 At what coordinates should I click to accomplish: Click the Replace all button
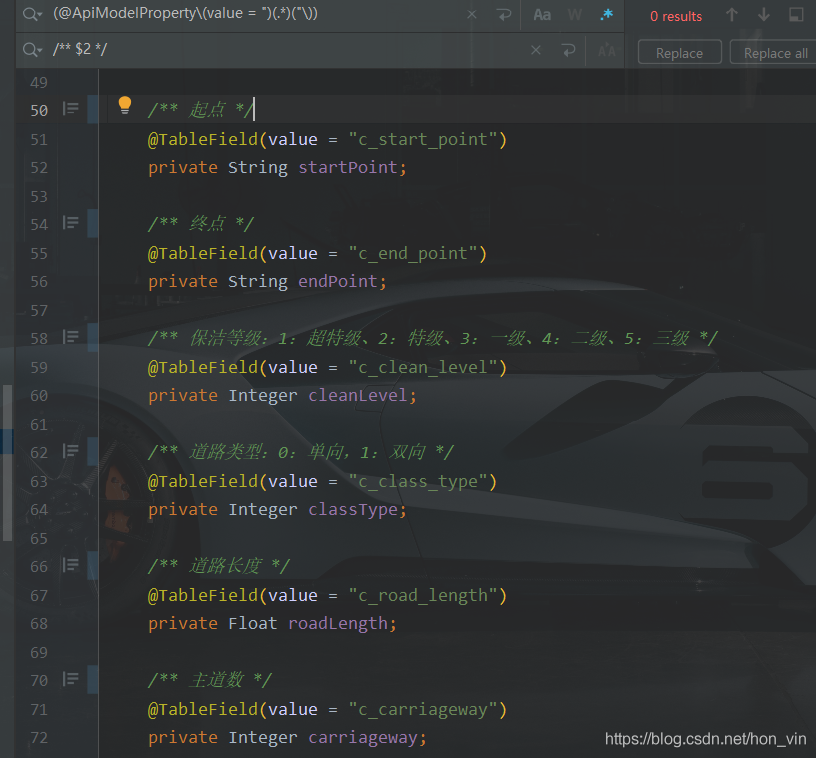point(773,52)
